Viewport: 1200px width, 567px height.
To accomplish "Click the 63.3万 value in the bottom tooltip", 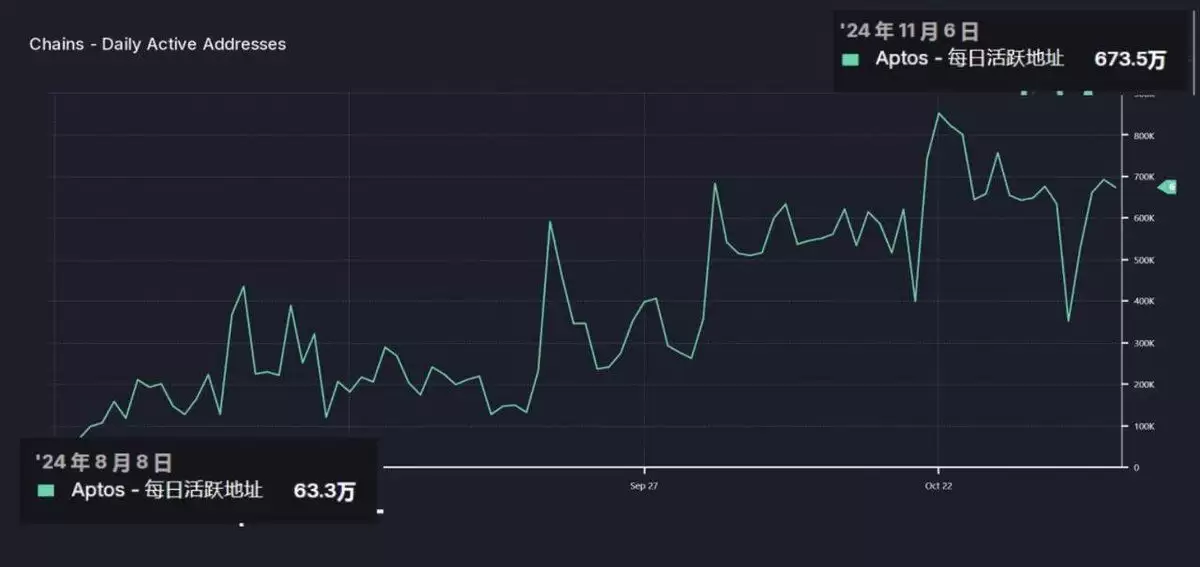I will (x=323, y=491).
